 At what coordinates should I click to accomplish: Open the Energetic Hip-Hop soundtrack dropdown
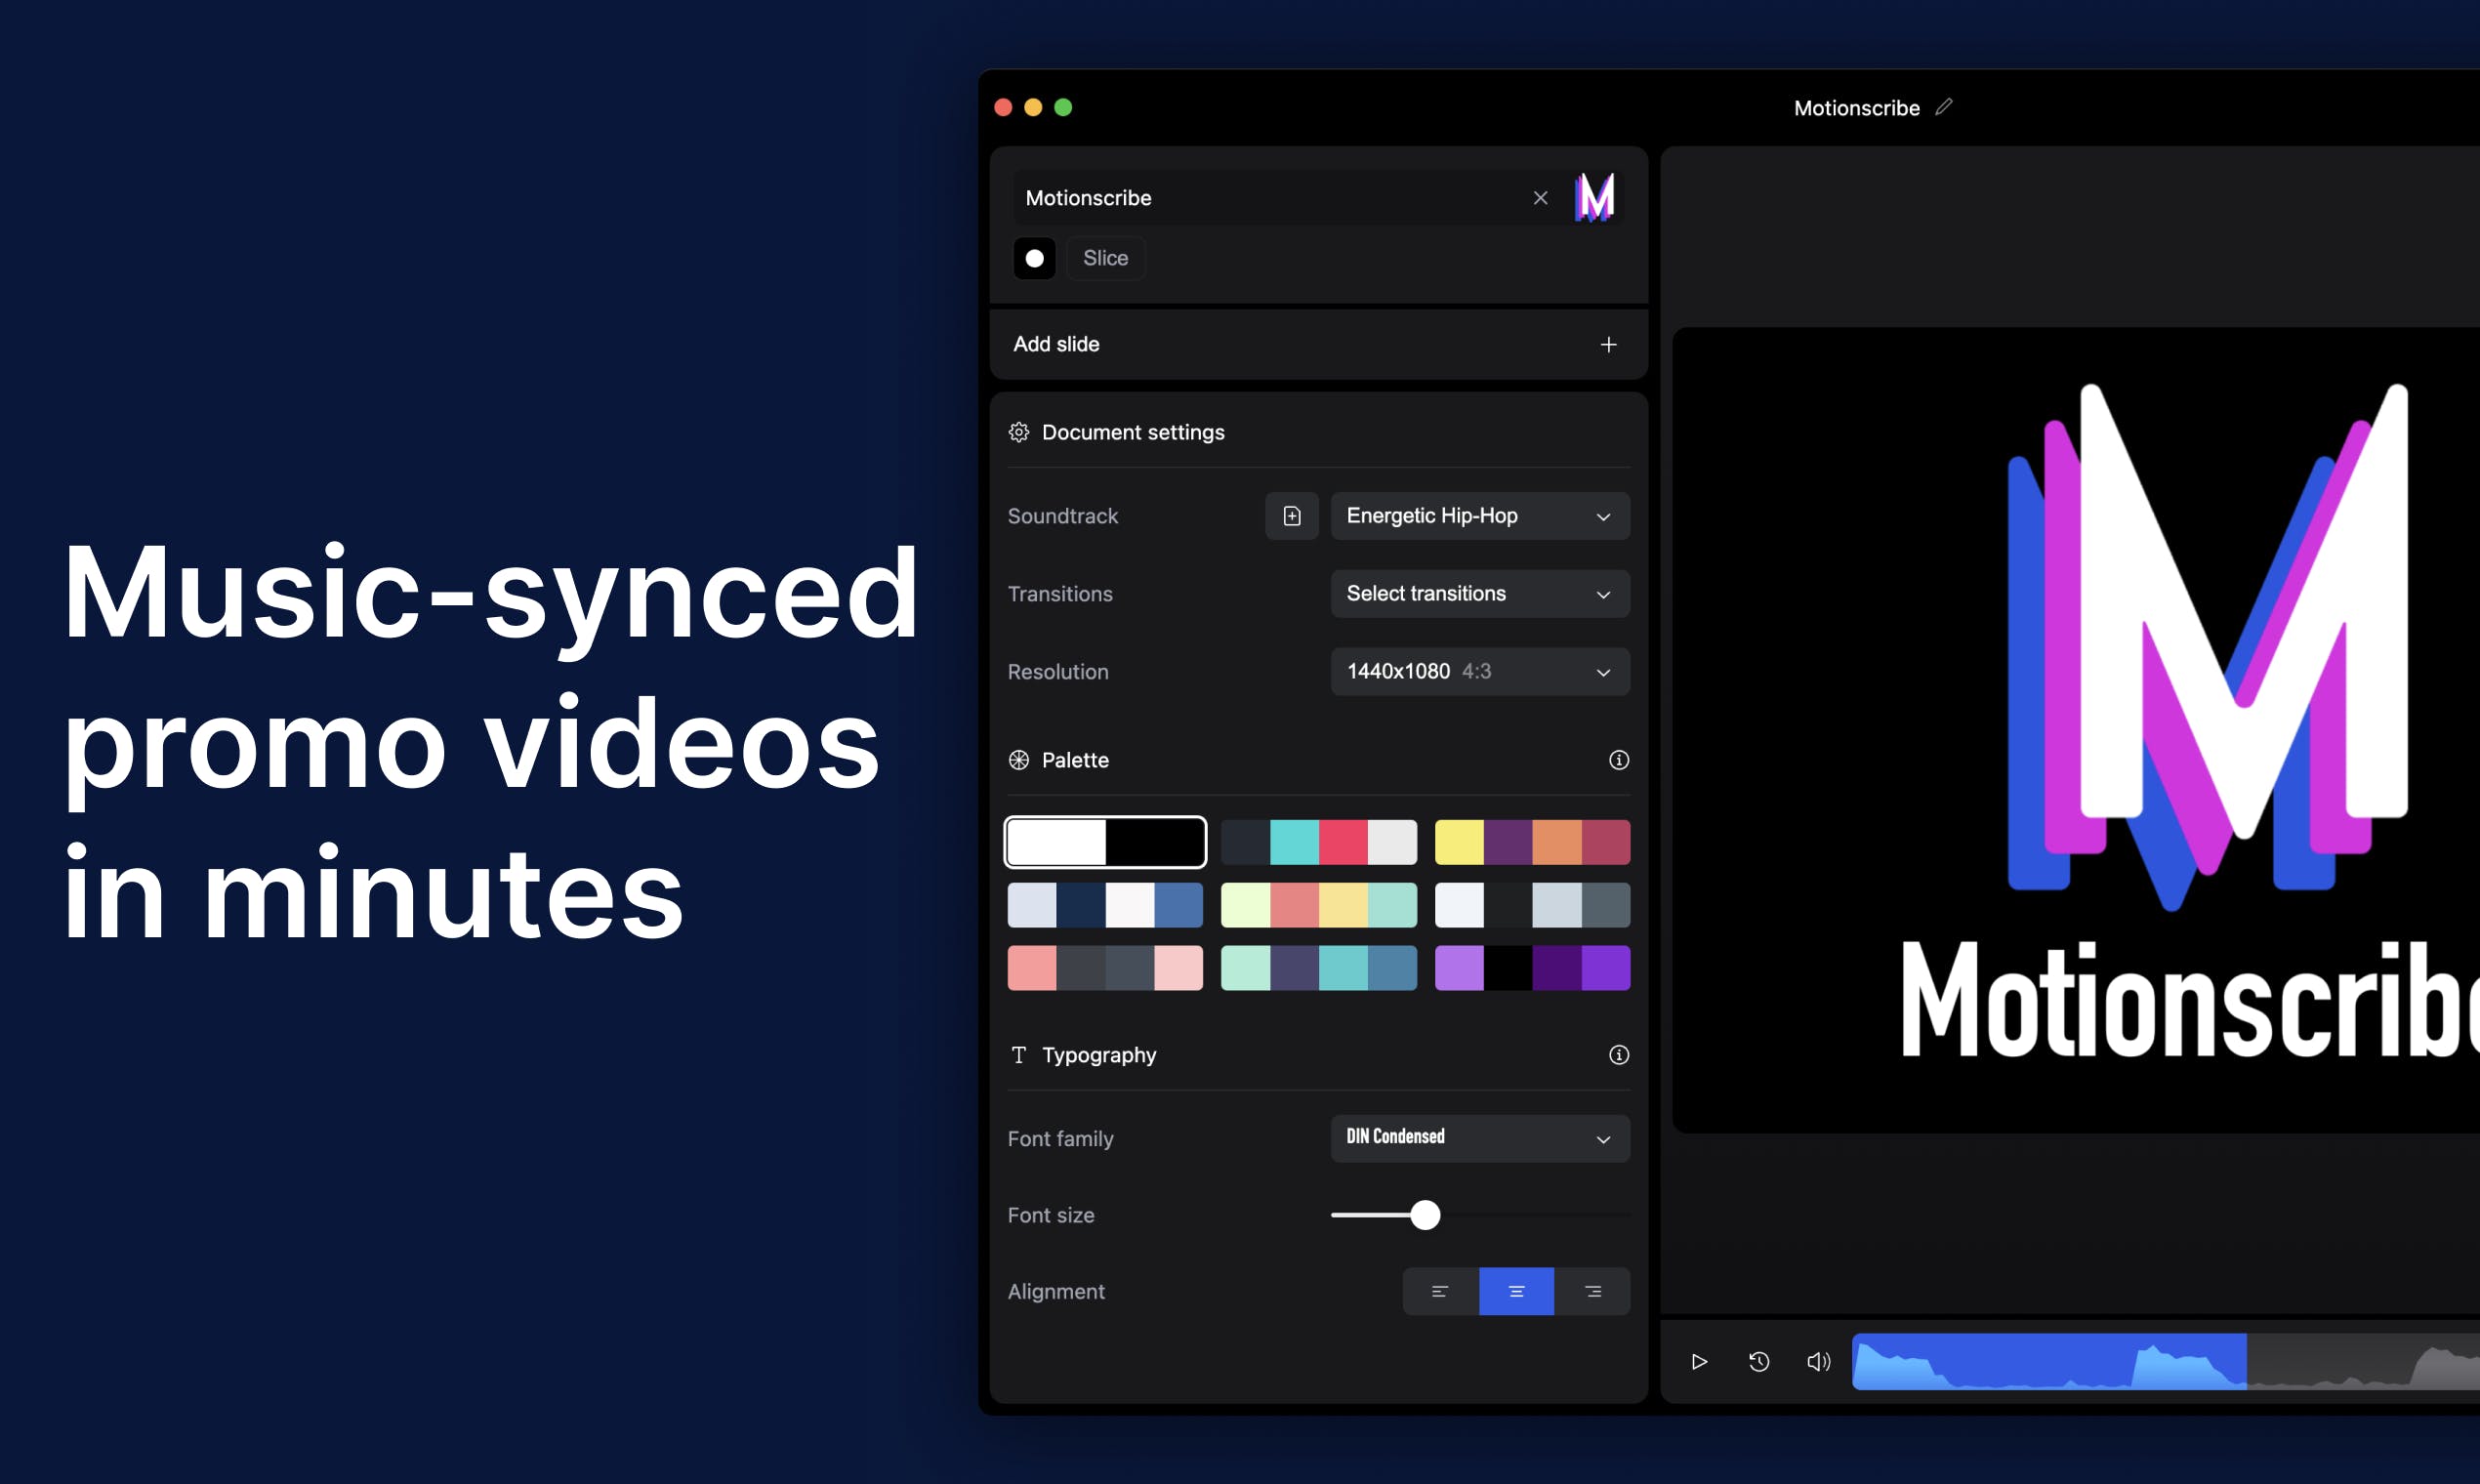[1479, 516]
